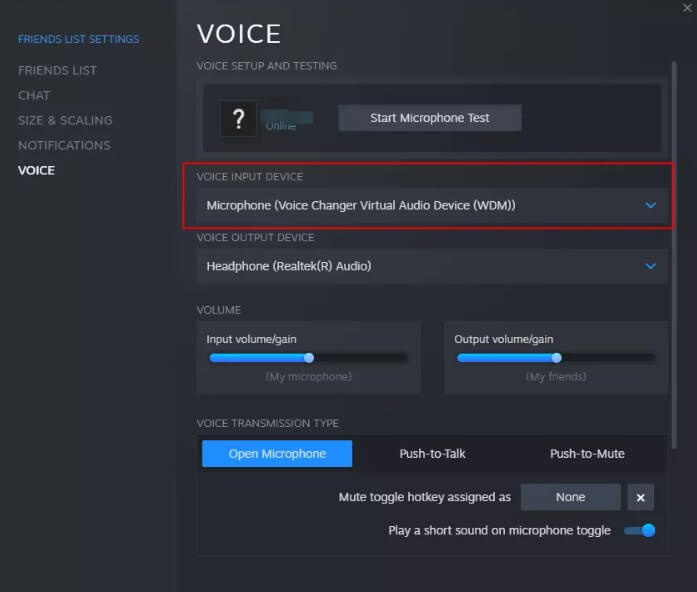Click the None hotkey assignment button
Viewport: 697px width, 592px height.
[x=570, y=497]
